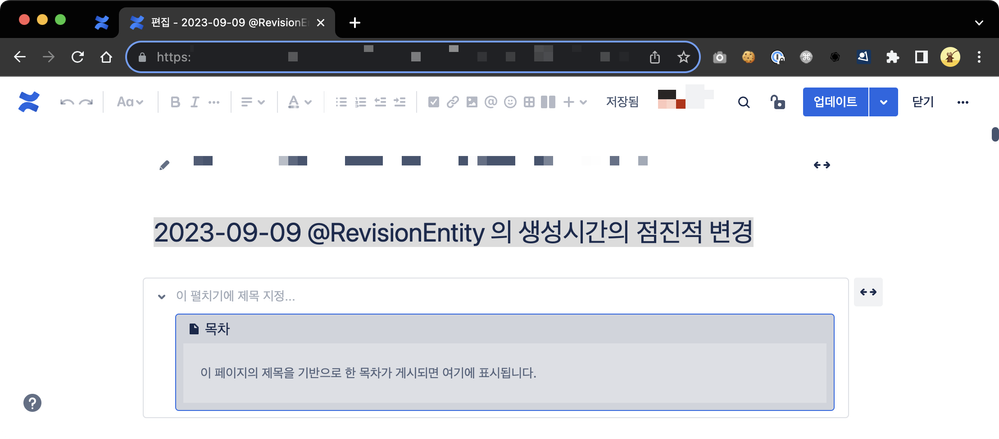The height and width of the screenshot is (439, 999).
Task: Insert an emoji
Action: point(510,102)
